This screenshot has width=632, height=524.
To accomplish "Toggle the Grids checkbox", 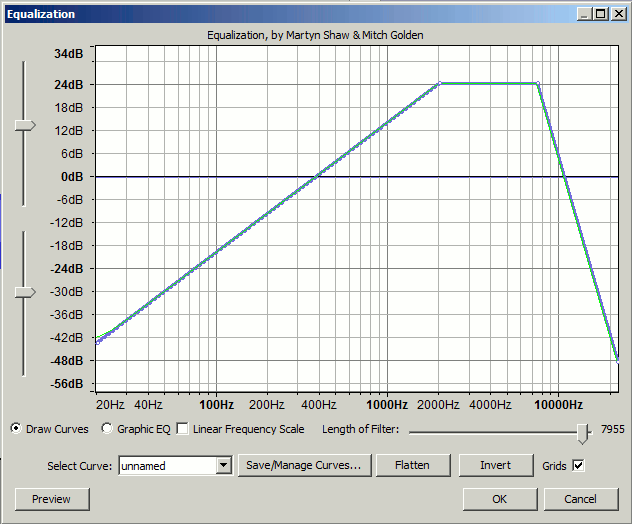I will point(578,465).
